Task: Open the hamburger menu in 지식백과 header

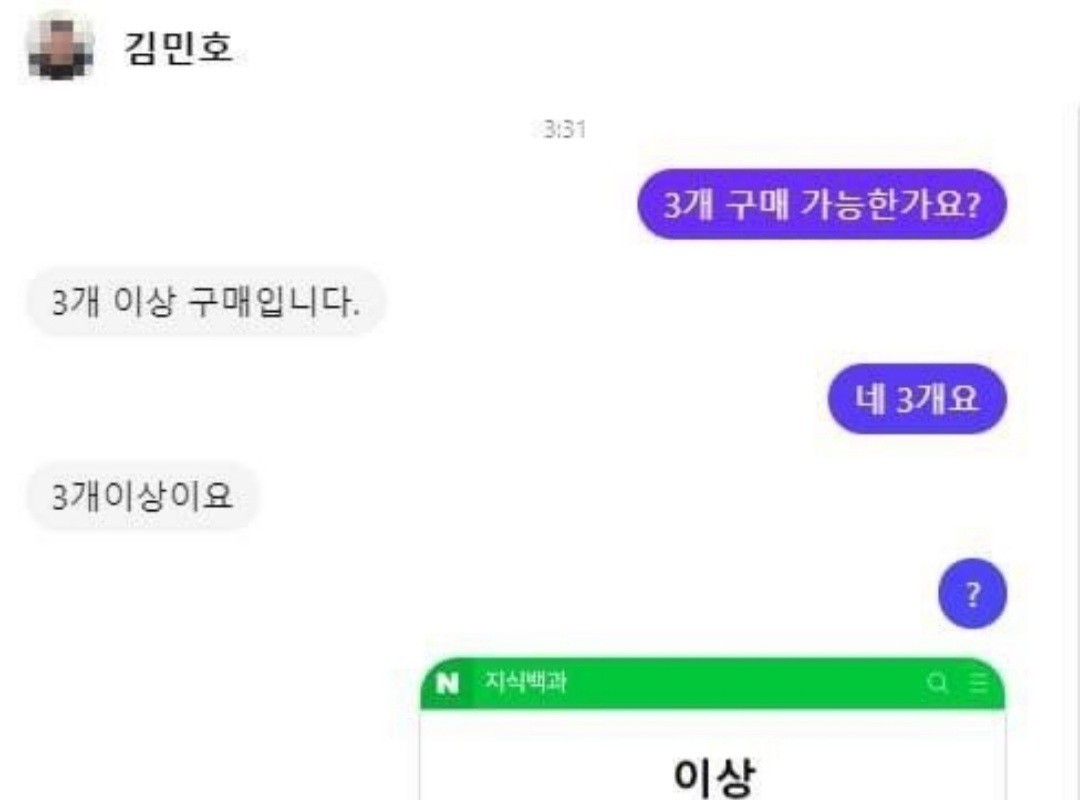Action: pyautogui.click(x=978, y=682)
